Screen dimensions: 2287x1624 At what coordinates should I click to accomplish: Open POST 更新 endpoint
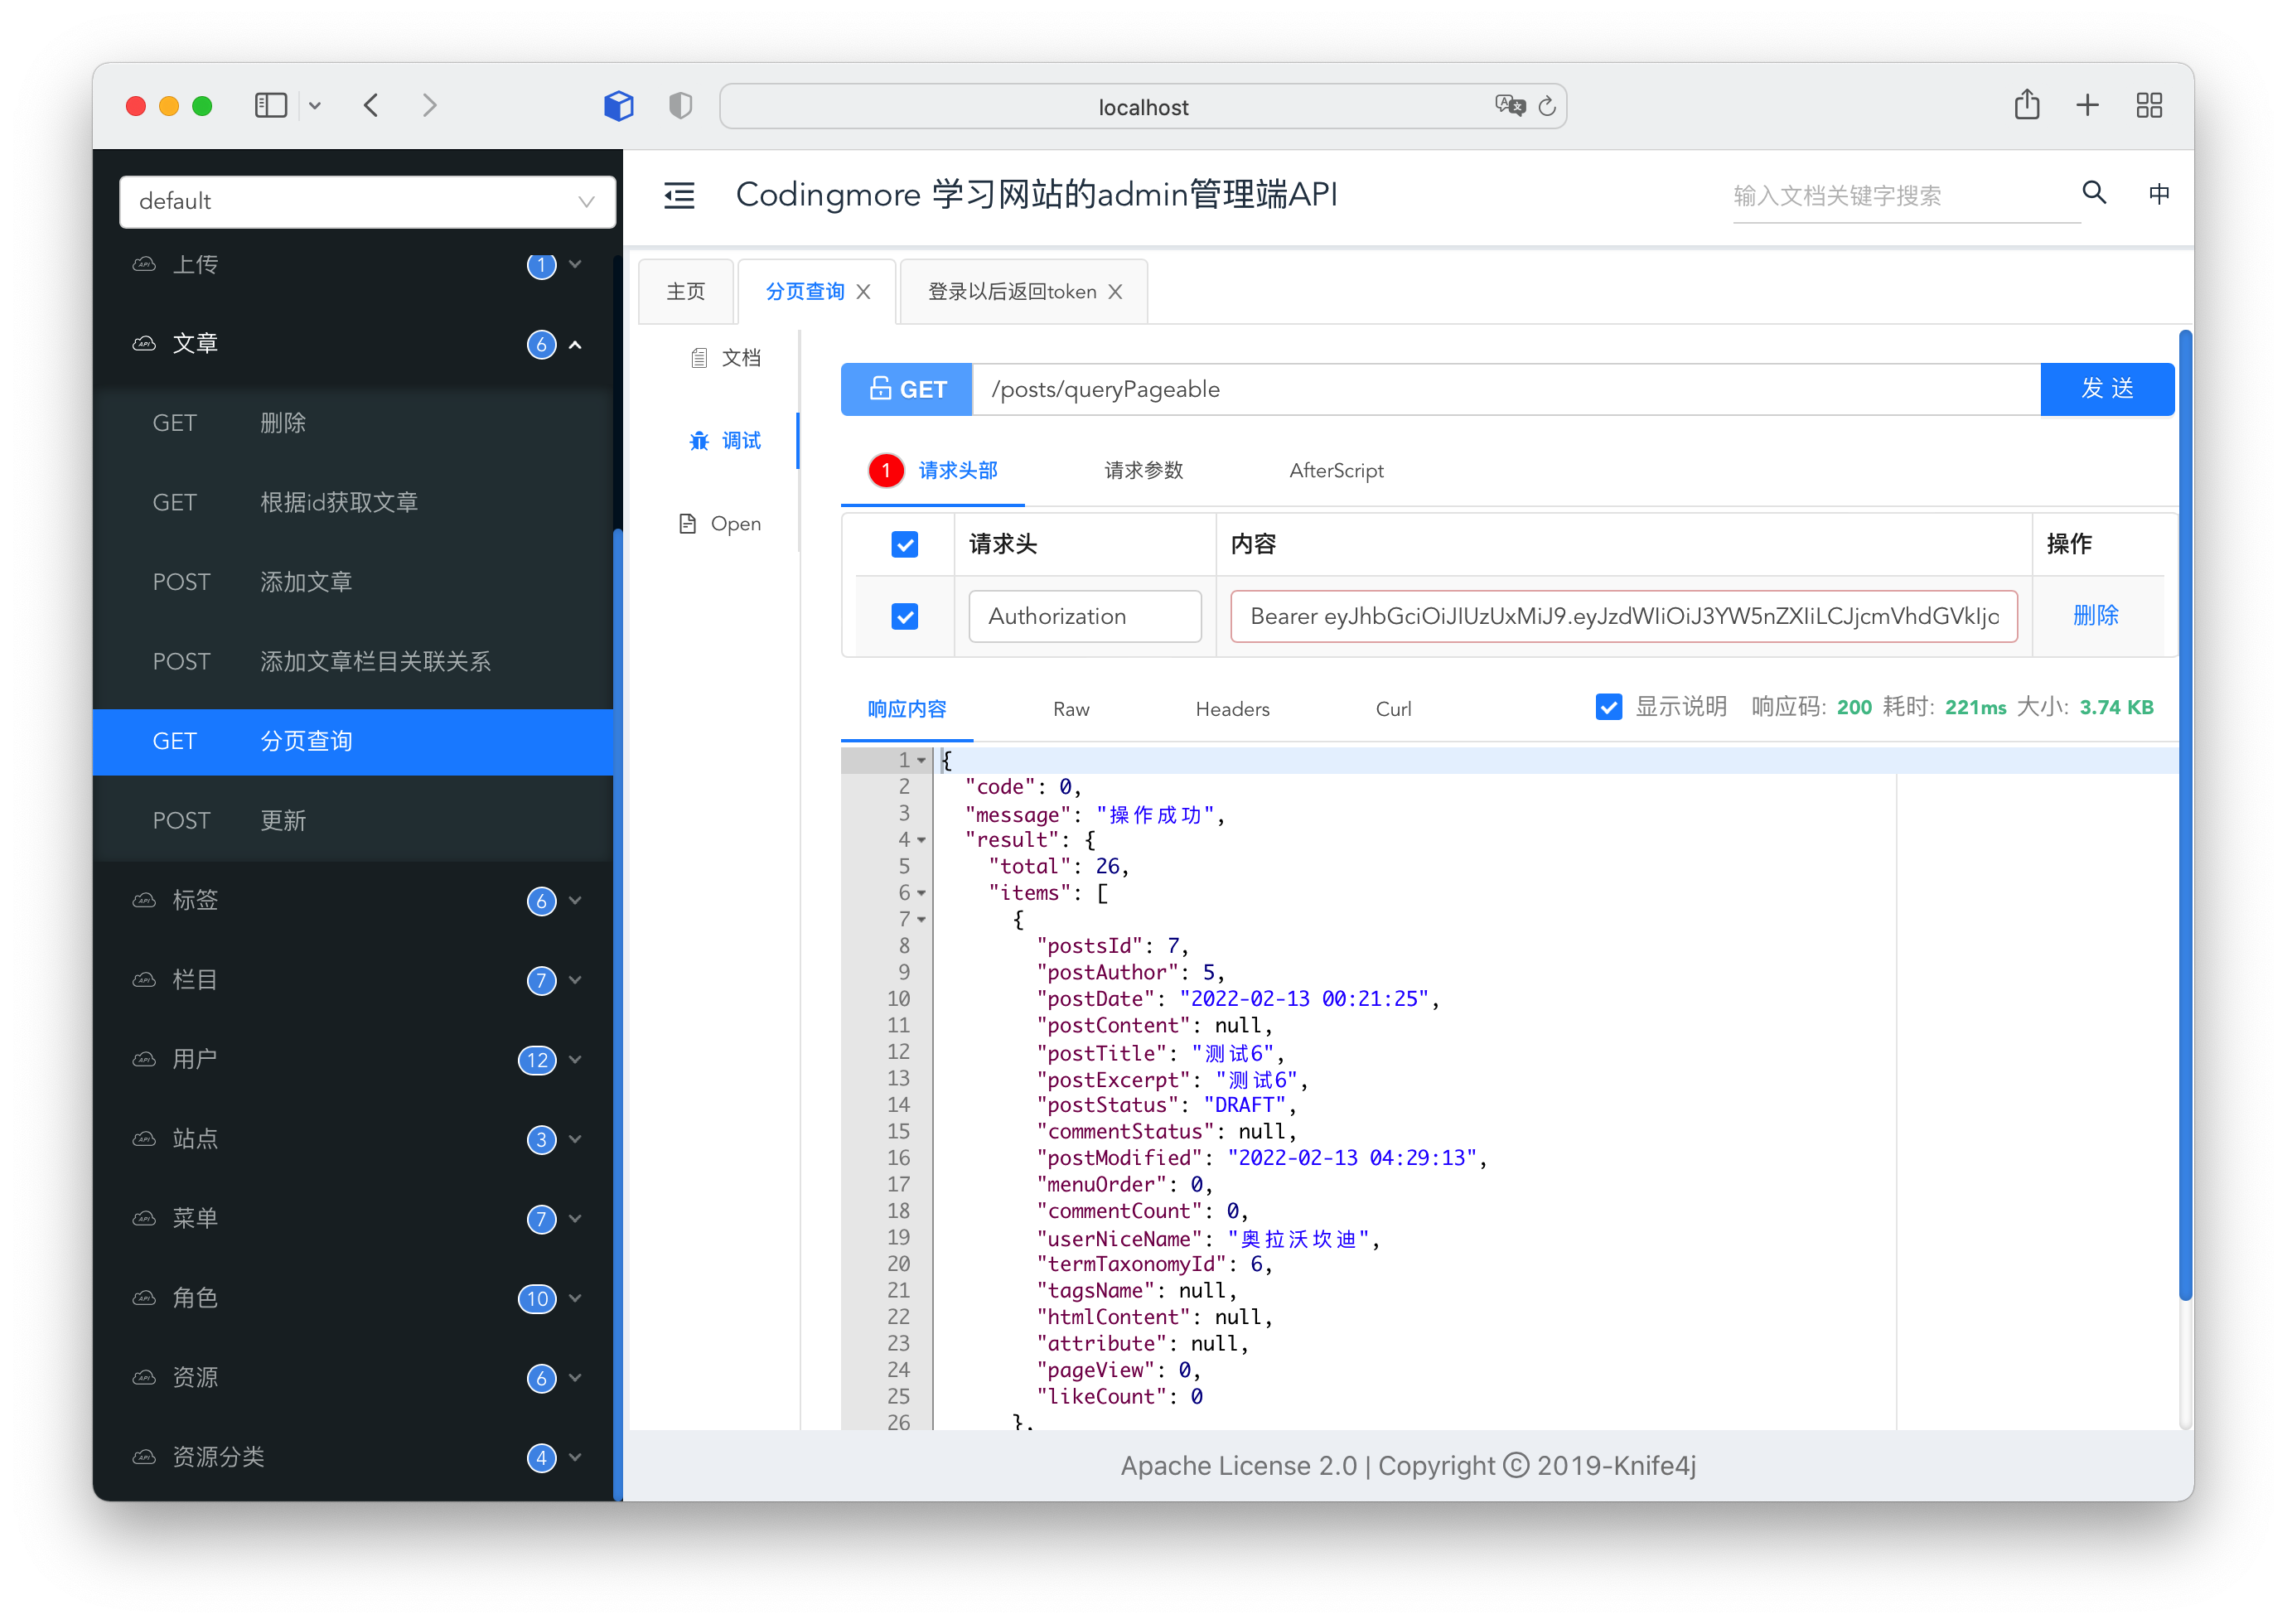pos(353,821)
